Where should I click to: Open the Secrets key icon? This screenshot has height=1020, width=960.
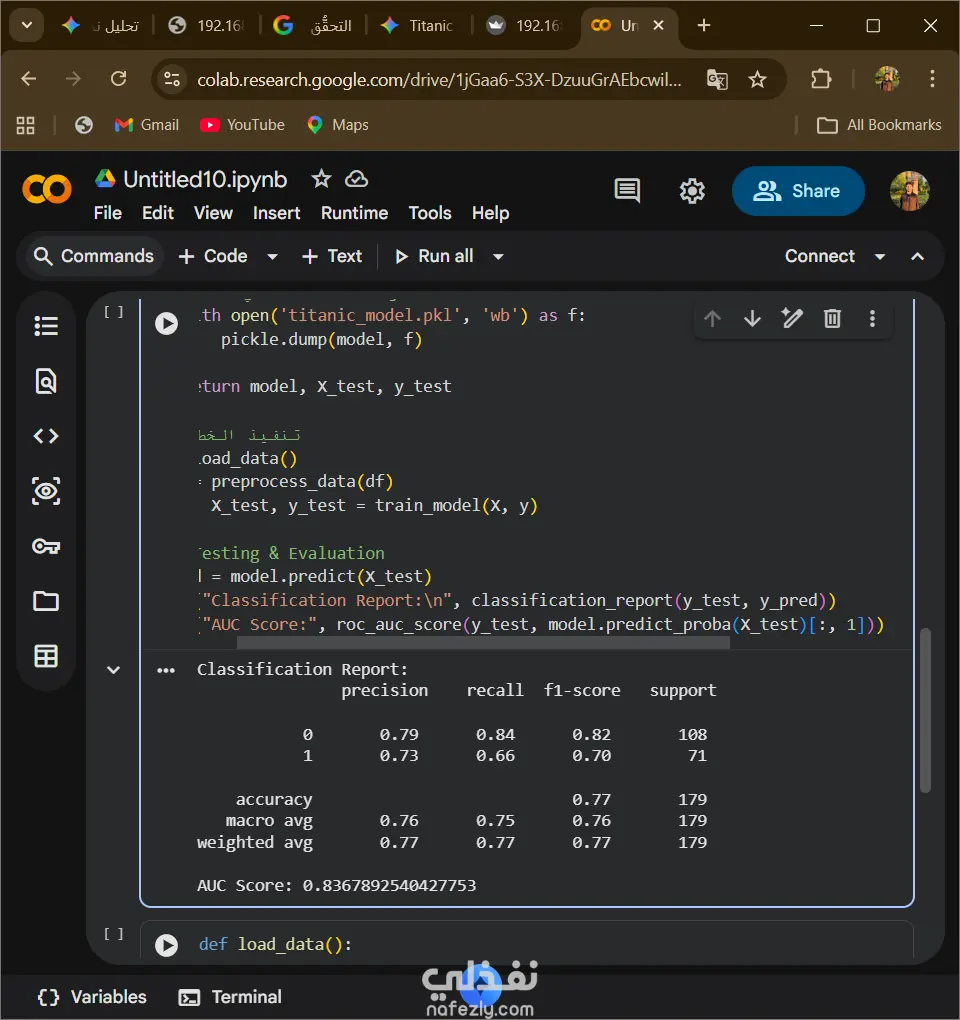[x=46, y=546]
